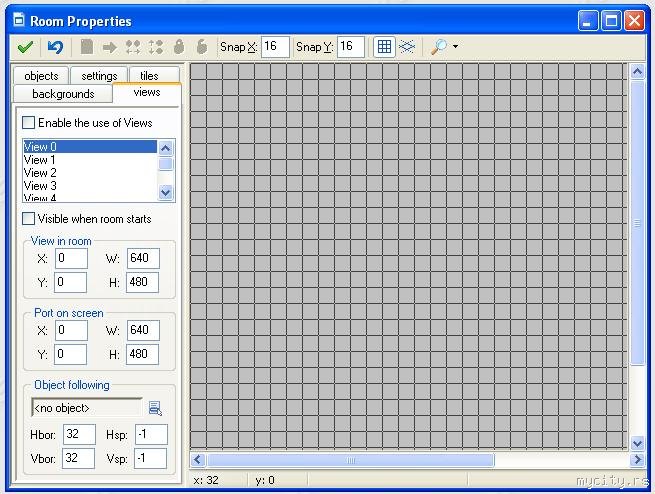Click the clear all instances page icon
The image size is (655, 494).
[87, 46]
